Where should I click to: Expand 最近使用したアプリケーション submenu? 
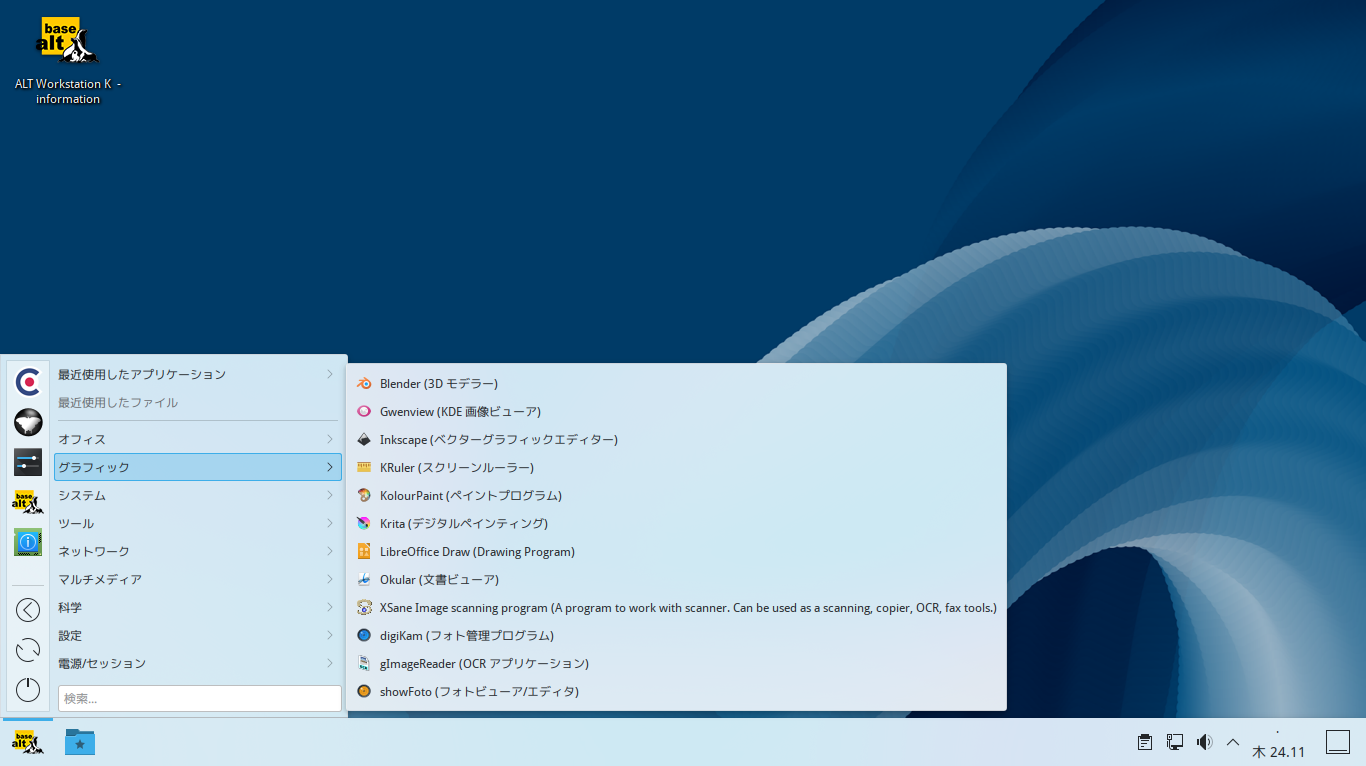198,374
